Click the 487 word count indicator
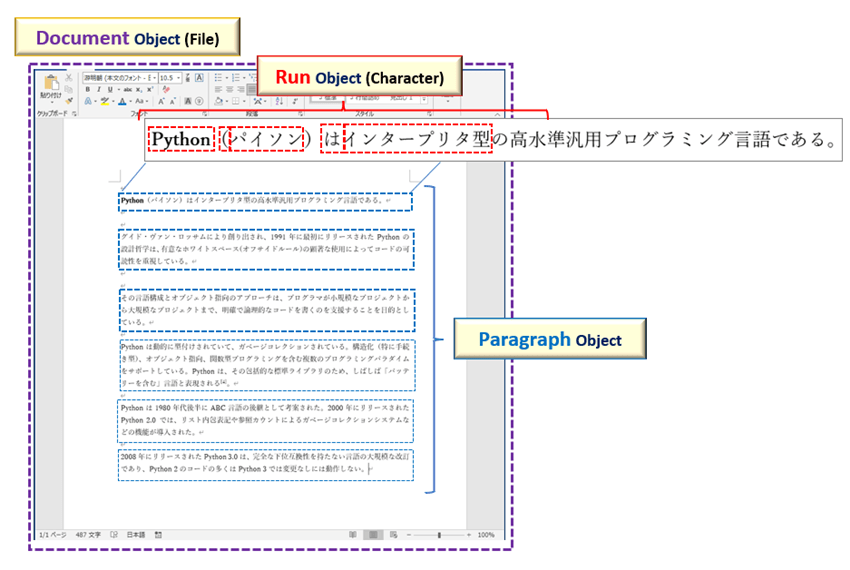Viewport: 850px width, 570px height. click(88, 535)
